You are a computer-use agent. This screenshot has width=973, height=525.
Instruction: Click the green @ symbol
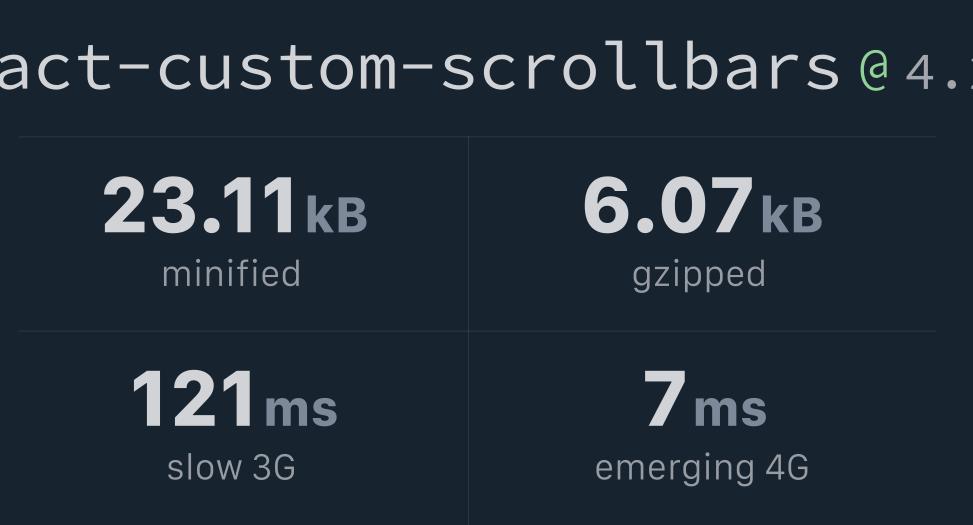point(874,70)
